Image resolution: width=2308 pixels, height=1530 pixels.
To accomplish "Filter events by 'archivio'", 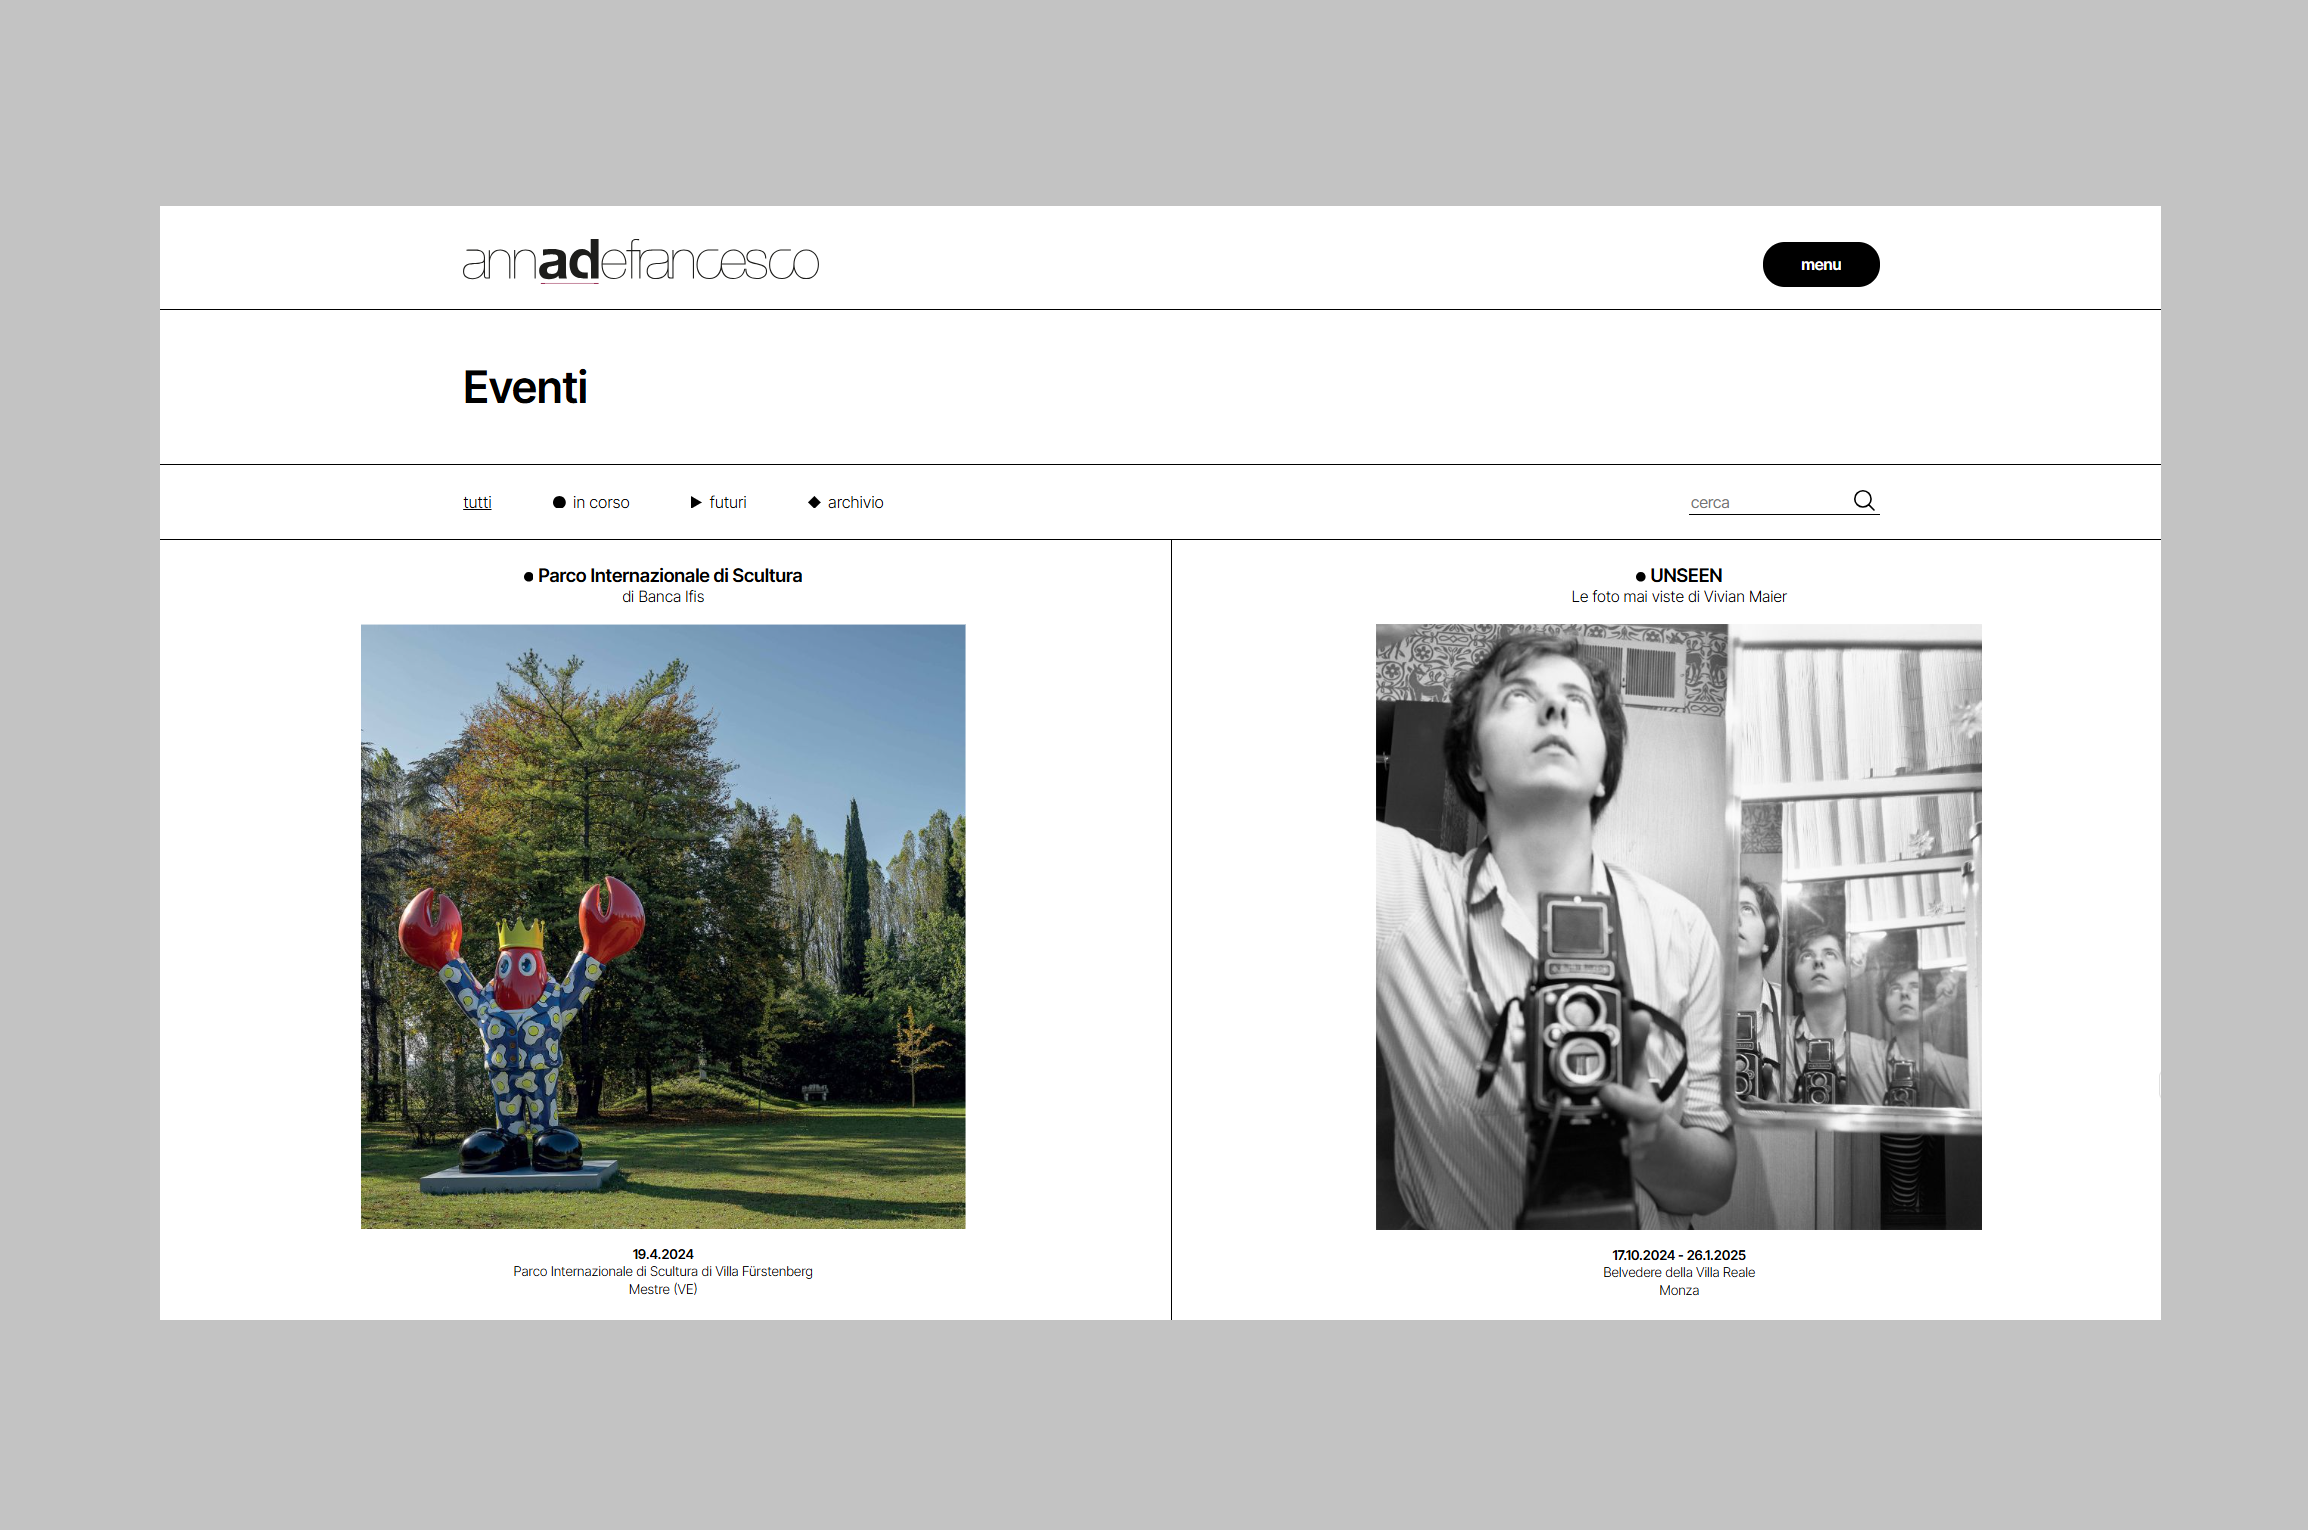I will click(846, 502).
